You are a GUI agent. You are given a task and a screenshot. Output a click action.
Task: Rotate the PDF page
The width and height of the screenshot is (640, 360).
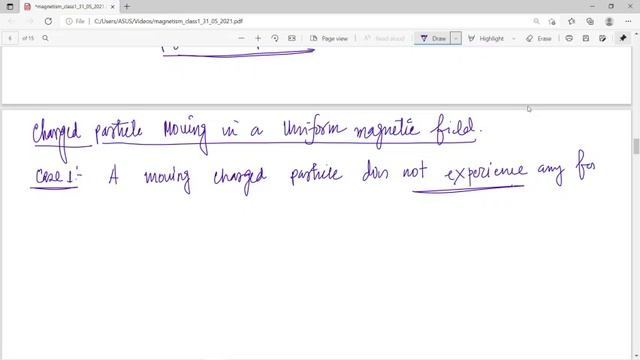pyautogui.click(x=275, y=38)
